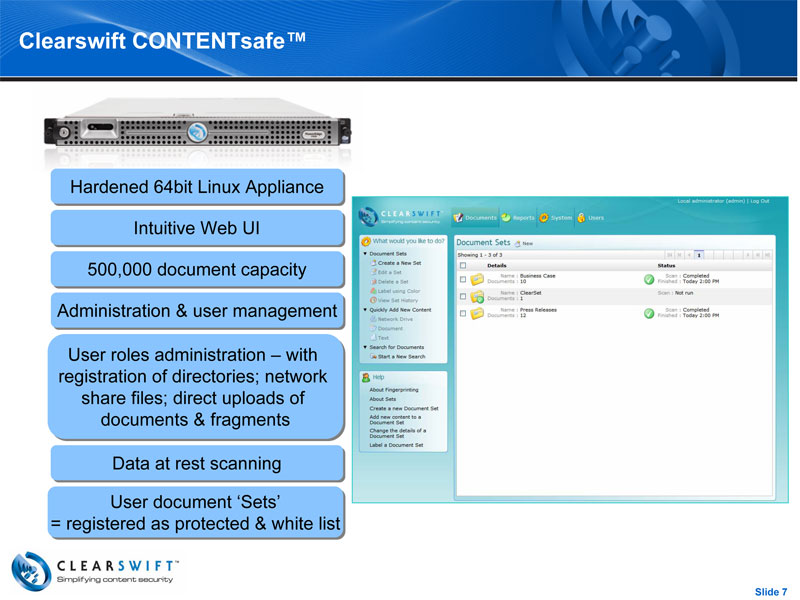
Task: Click the Label using Color icon
Action: (373, 291)
